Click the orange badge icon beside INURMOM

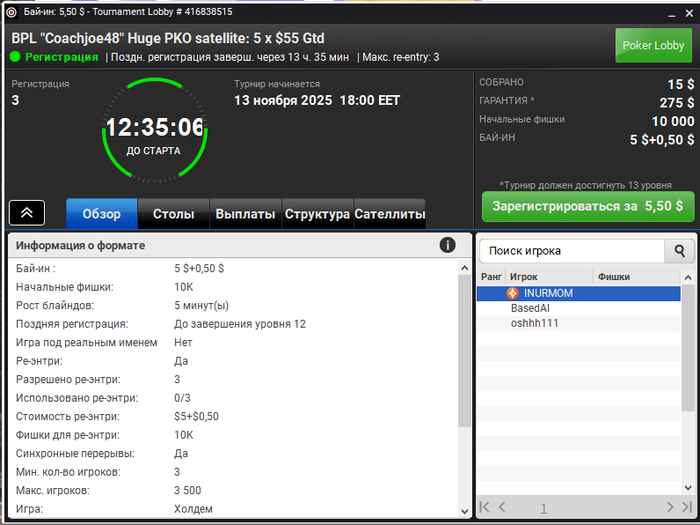[x=512, y=293]
